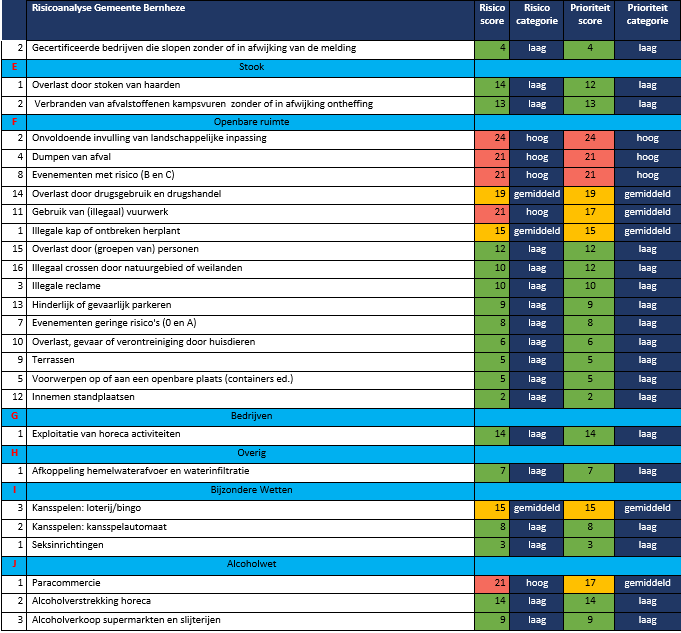
Task: Click green risico score 14 for stoken van haarden
Action: [489, 86]
